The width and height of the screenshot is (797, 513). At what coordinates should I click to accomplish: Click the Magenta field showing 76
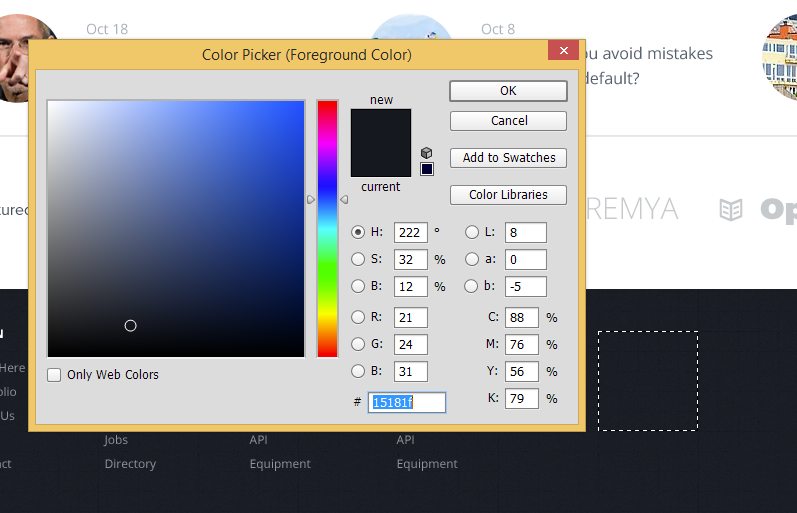(x=522, y=344)
